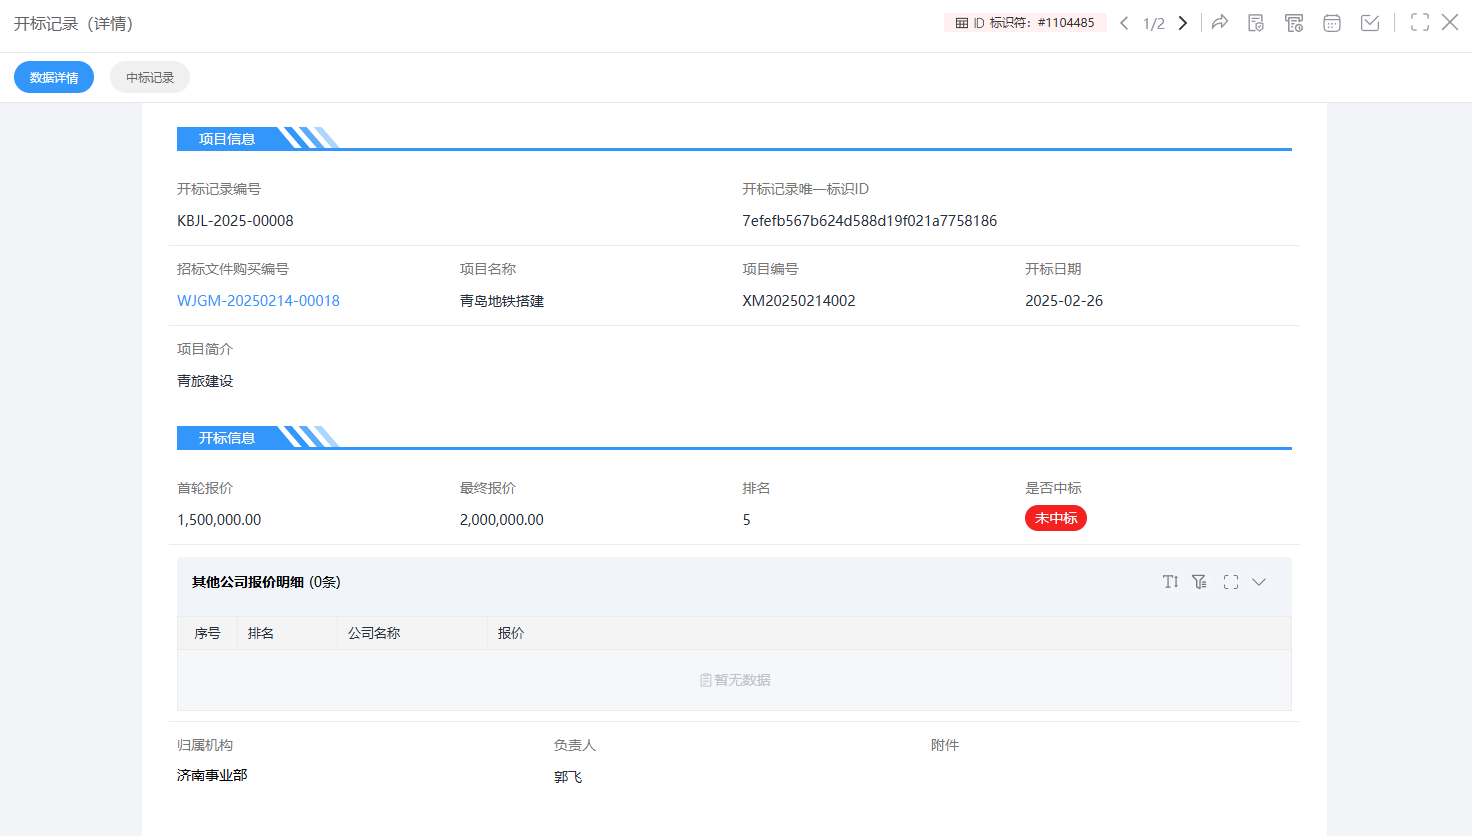This screenshot has width=1472, height=836.
Task: Click the 公司名称 column header
Action: tap(374, 633)
